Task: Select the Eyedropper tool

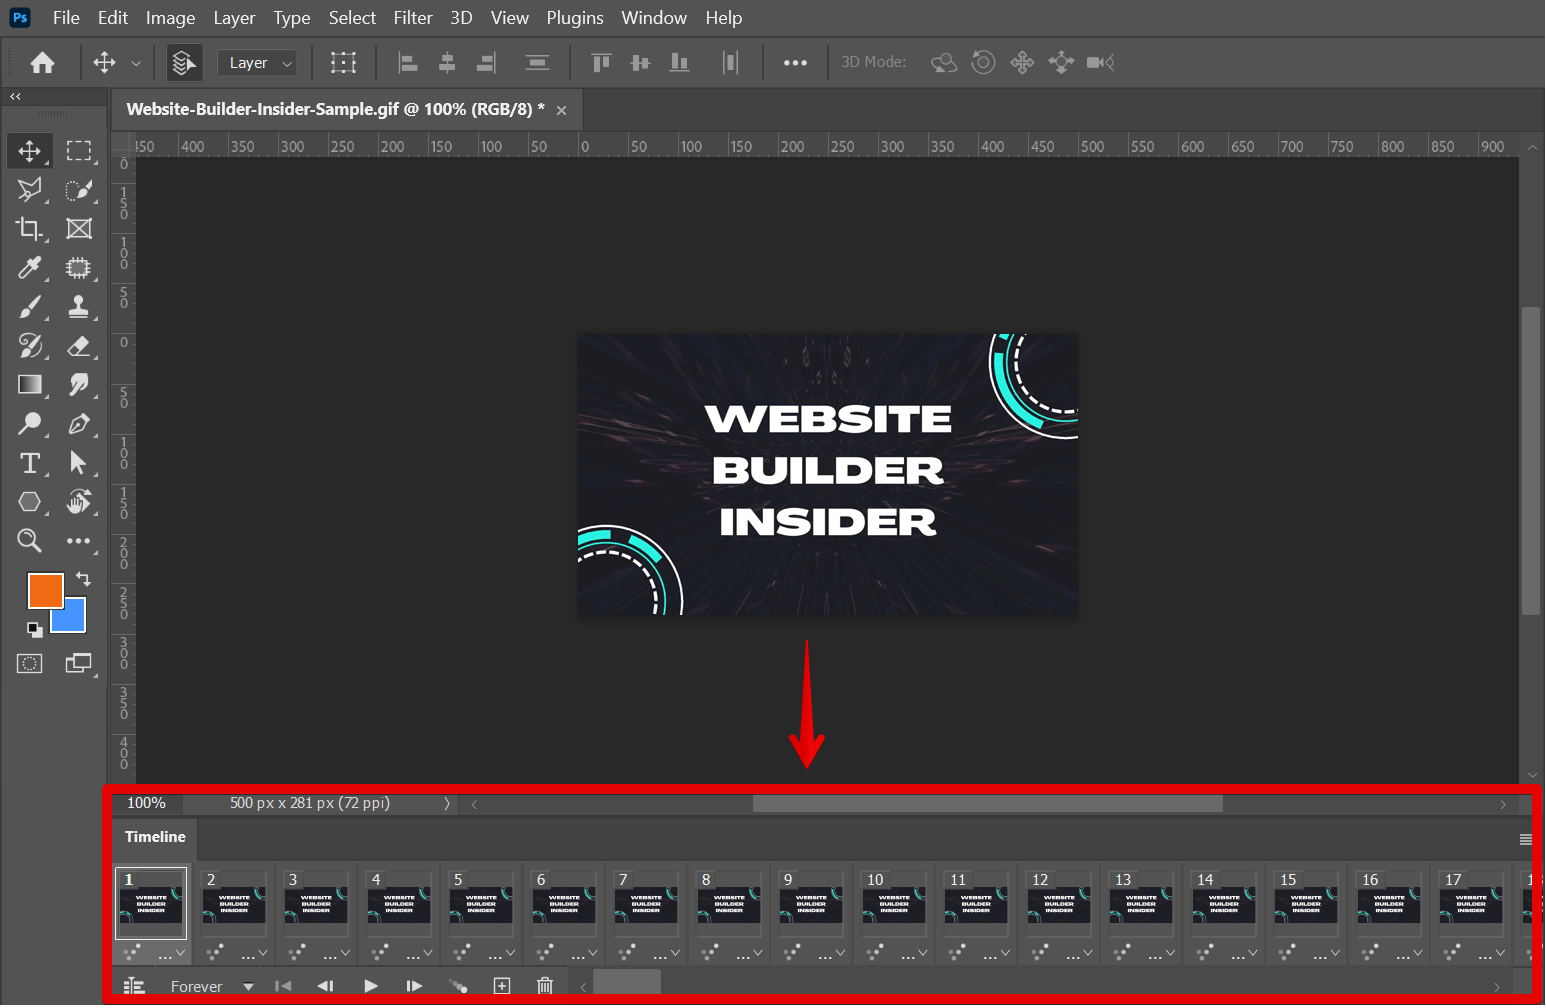Action: coord(30,268)
